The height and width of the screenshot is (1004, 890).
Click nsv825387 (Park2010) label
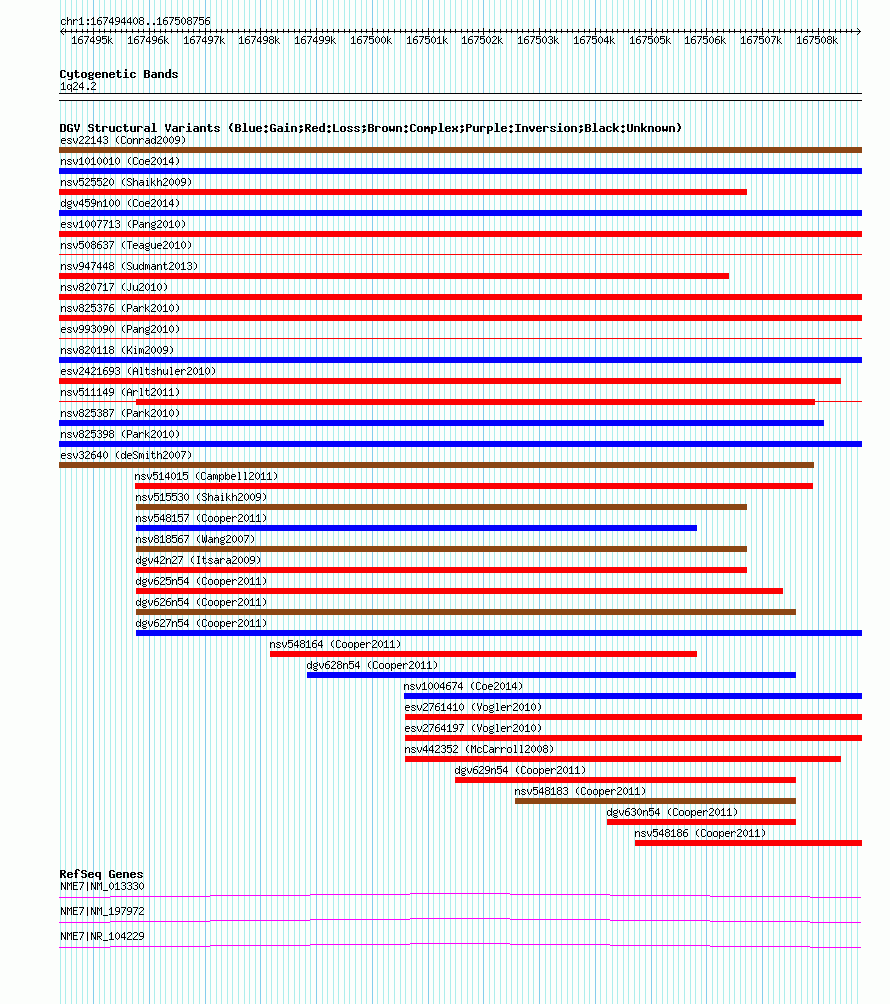(120, 414)
